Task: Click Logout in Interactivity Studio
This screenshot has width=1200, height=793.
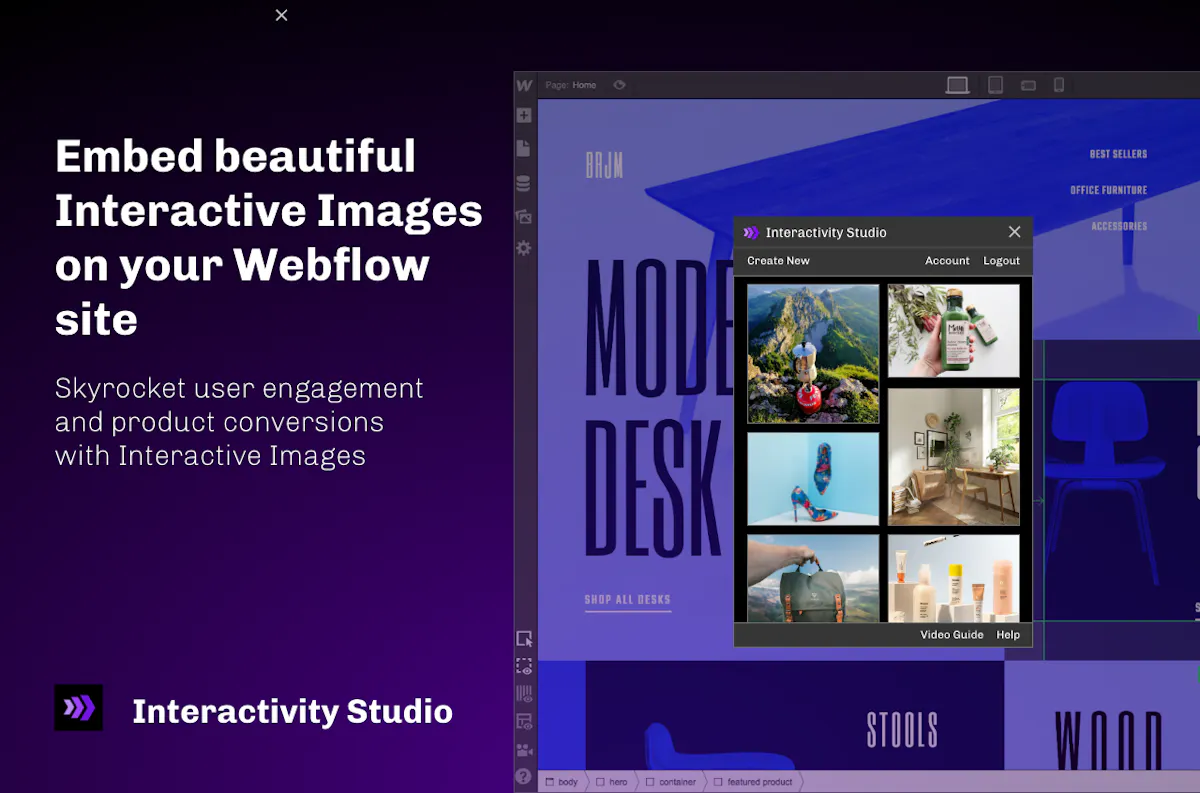Action: [x=1001, y=261]
